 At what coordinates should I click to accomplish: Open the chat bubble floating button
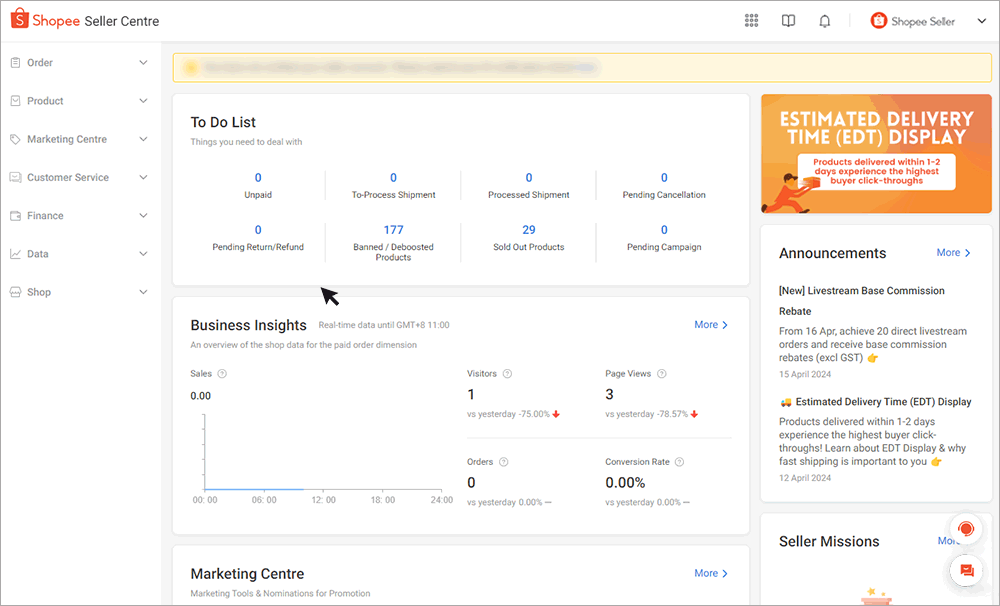966,571
